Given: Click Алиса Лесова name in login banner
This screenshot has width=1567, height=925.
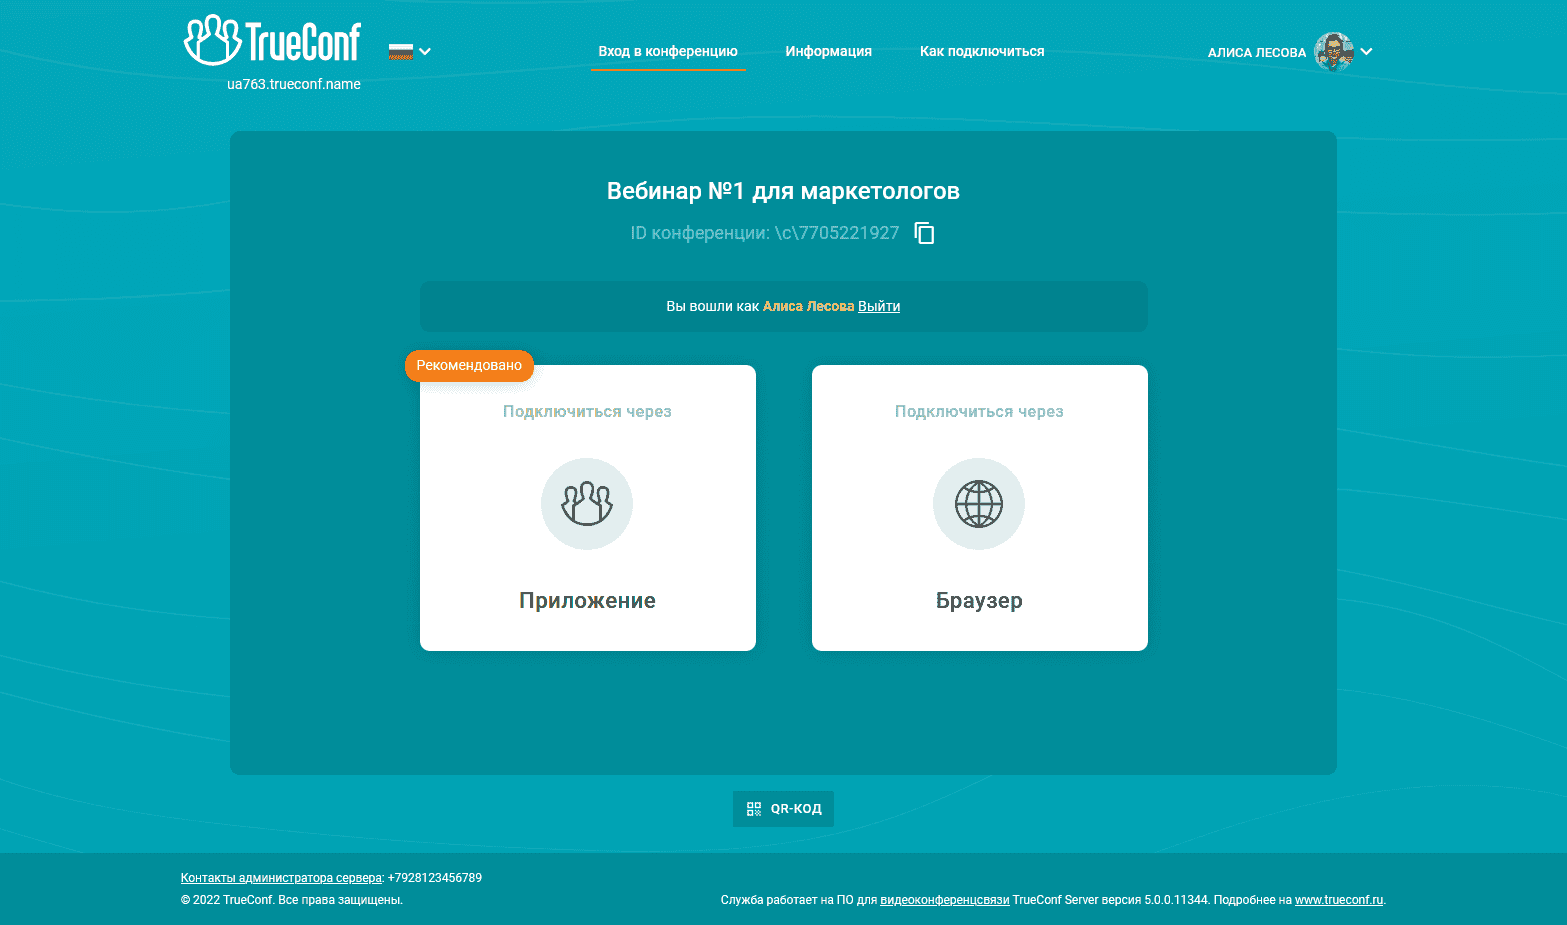Looking at the screenshot, I should pos(808,306).
